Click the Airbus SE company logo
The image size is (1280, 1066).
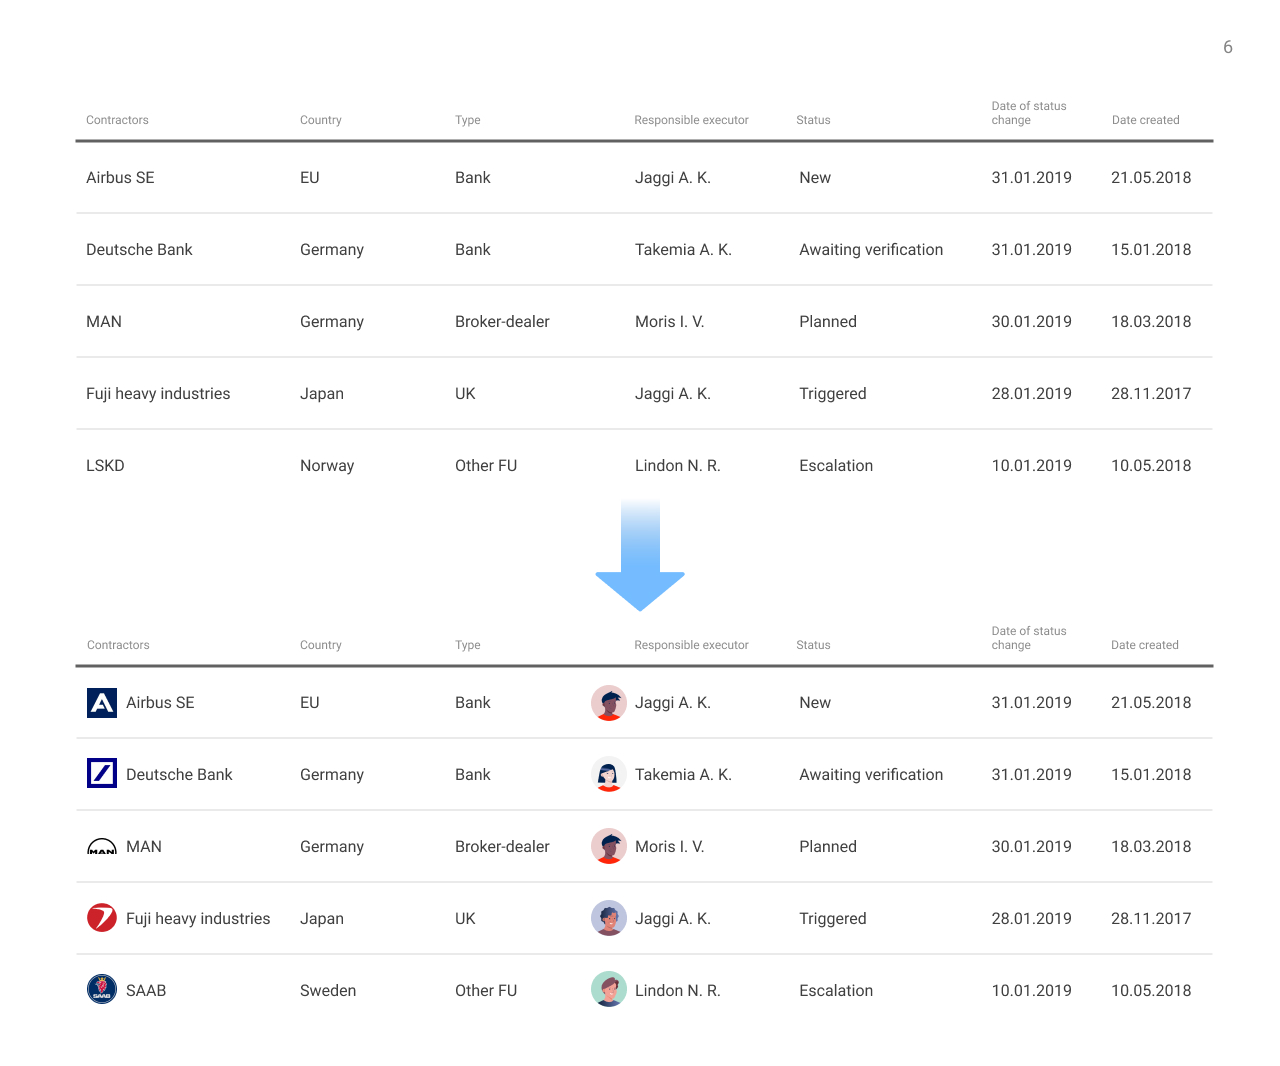[x=101, y=702]
